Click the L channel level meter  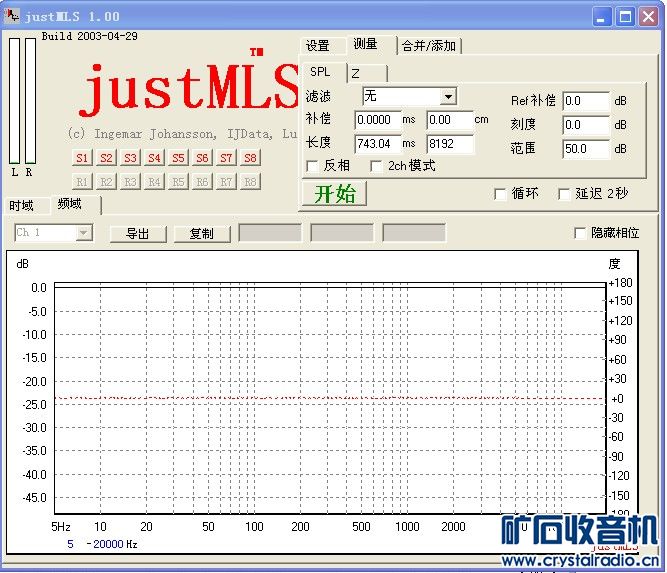(x=14, y=101)
